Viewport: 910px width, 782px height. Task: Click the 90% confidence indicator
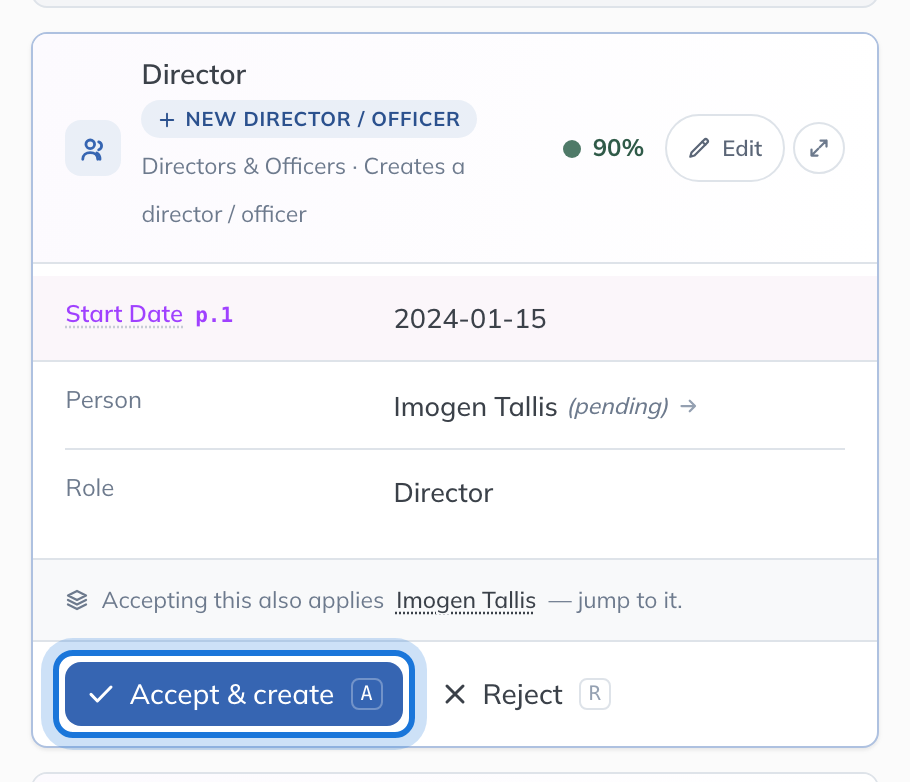pyautogui.click(x=604, y=148)
